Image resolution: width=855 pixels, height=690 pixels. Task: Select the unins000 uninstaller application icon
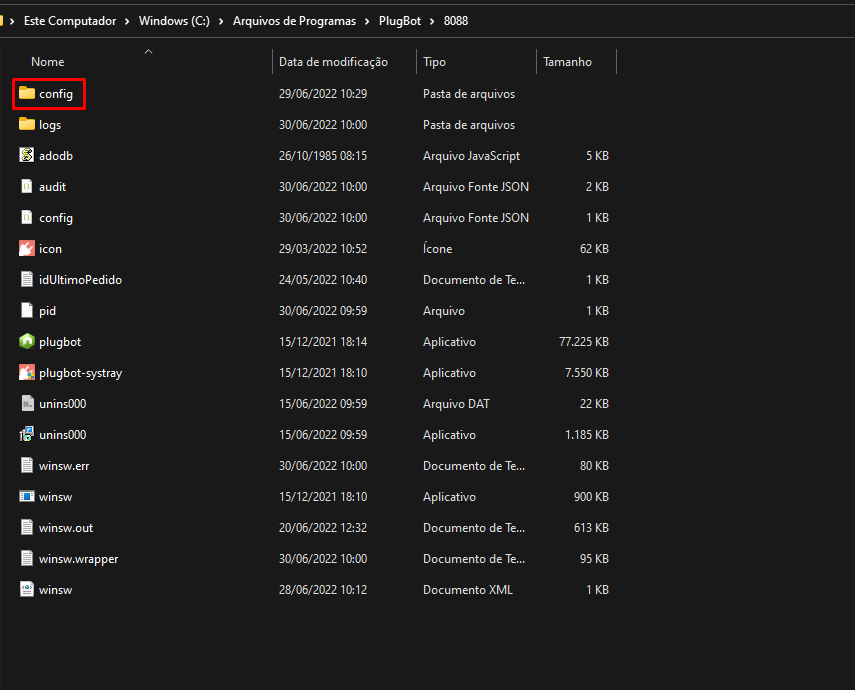(27, 435)
